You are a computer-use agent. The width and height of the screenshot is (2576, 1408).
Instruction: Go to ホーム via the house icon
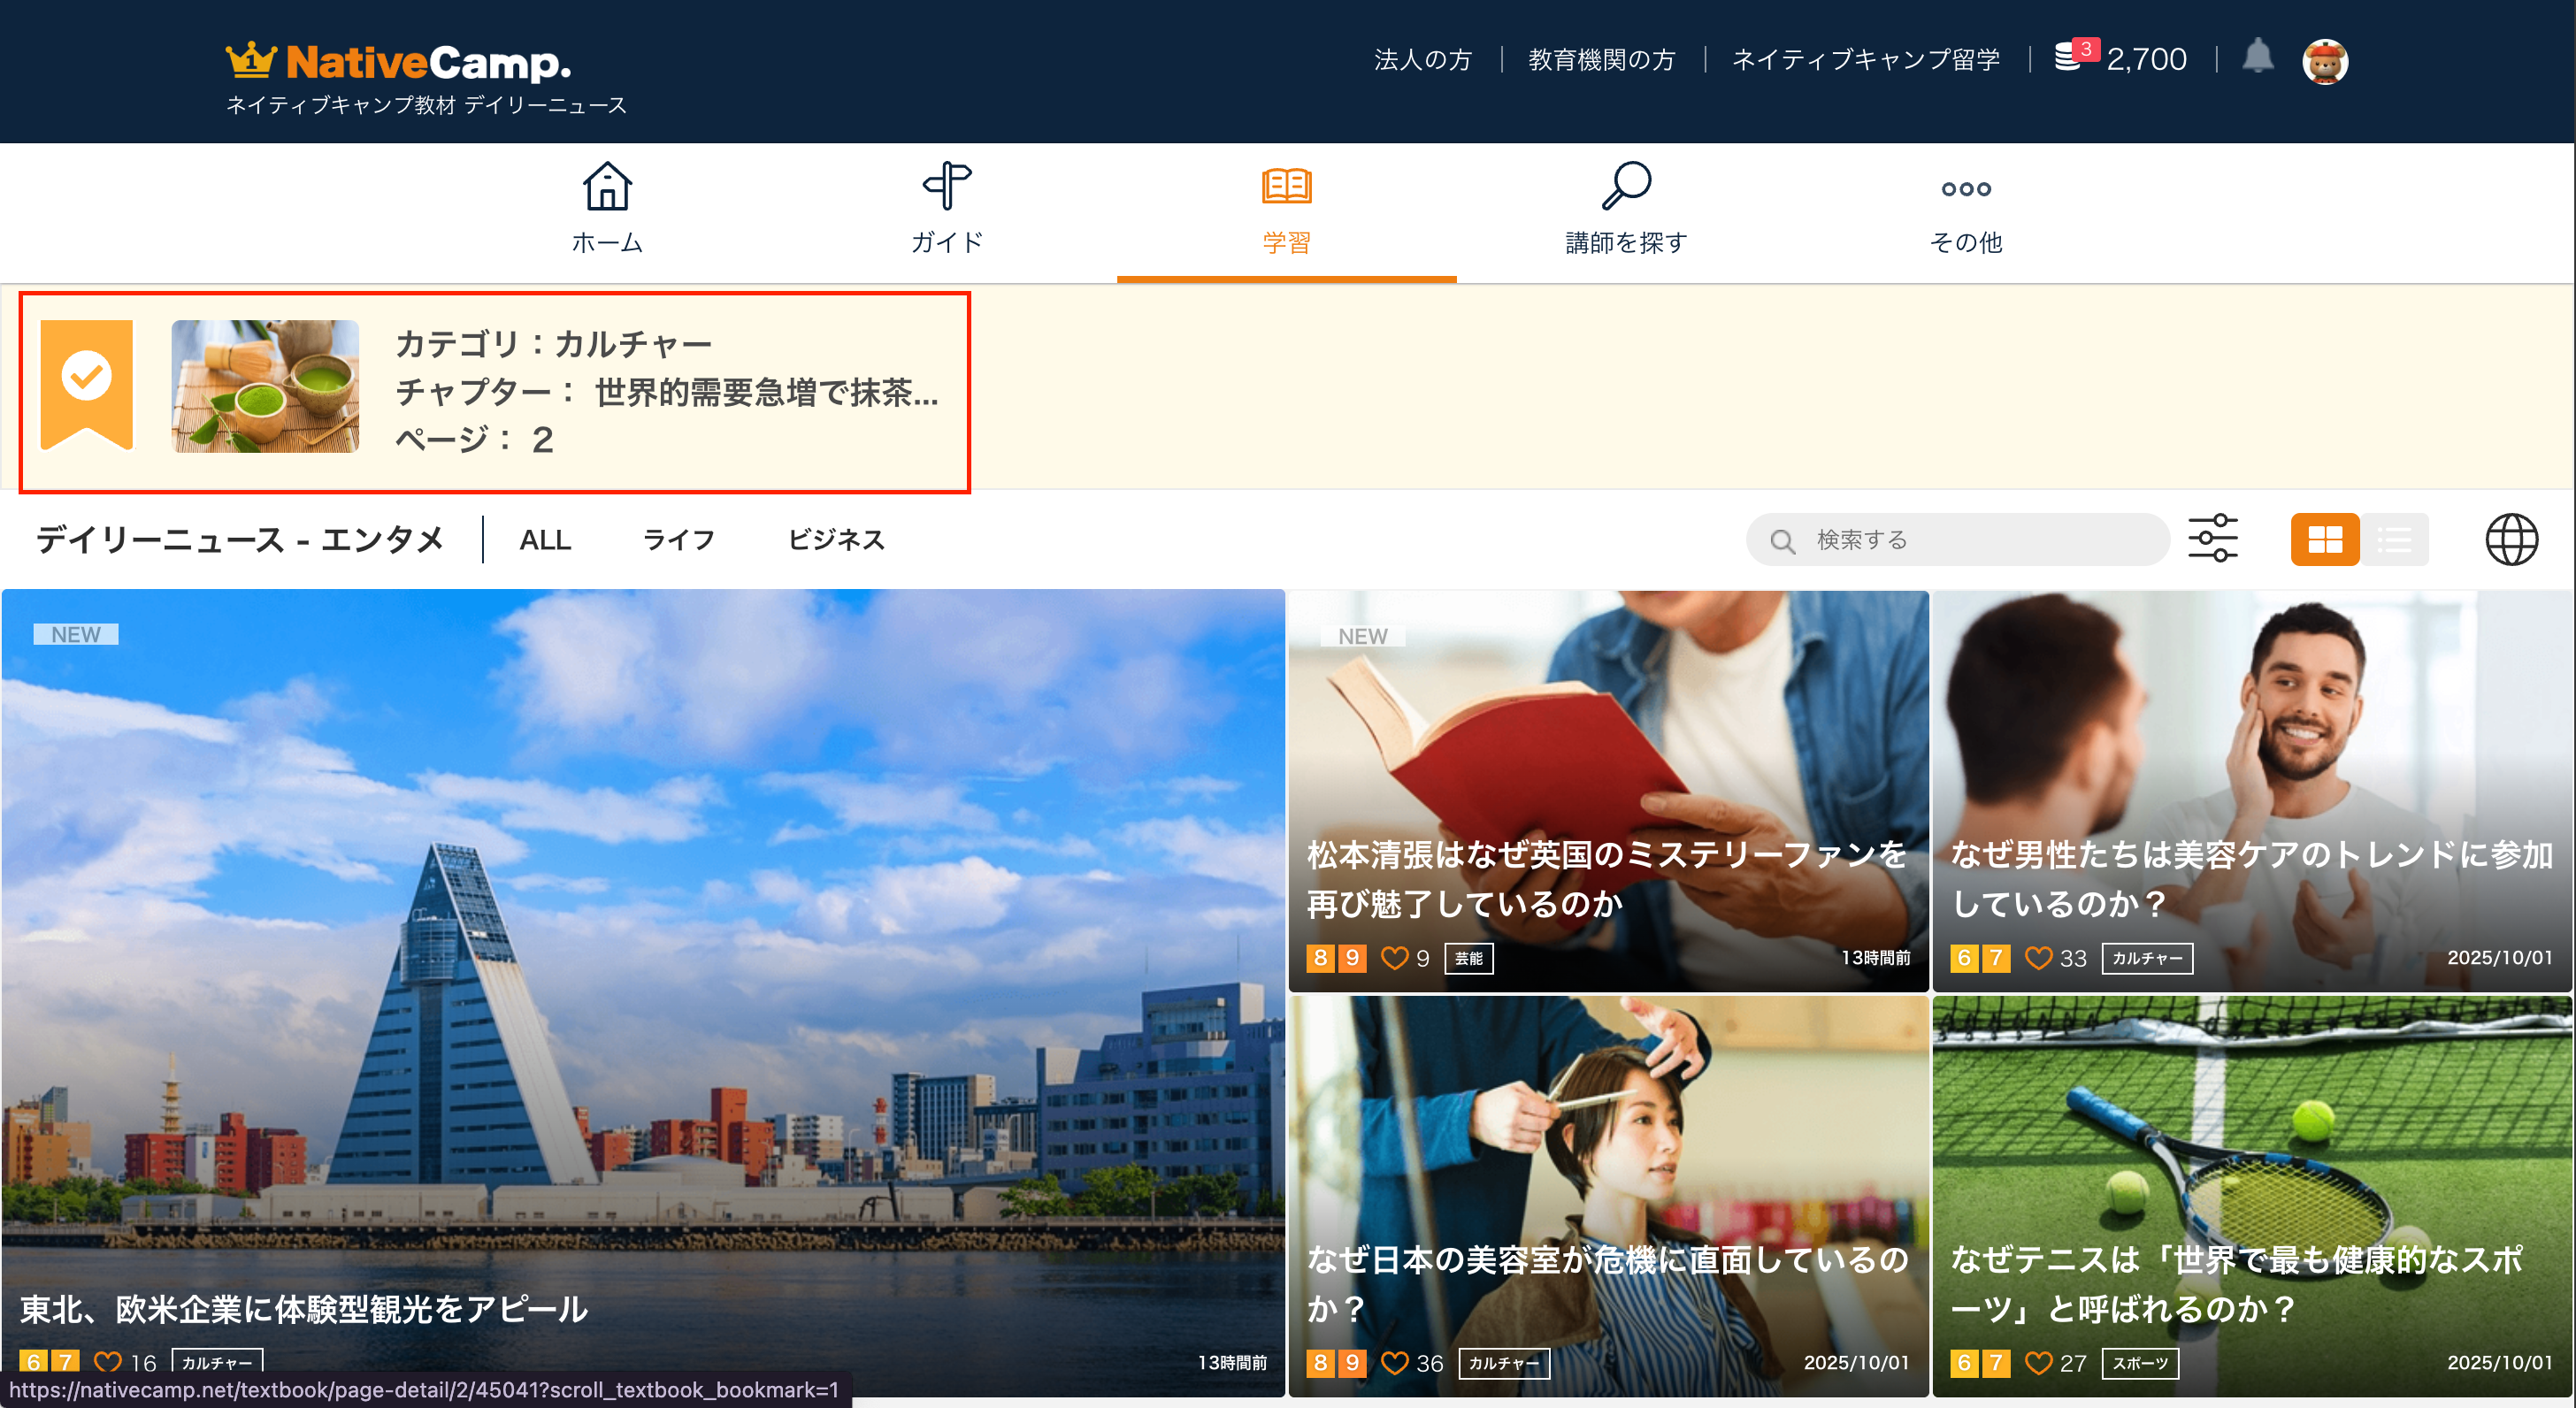607,187
